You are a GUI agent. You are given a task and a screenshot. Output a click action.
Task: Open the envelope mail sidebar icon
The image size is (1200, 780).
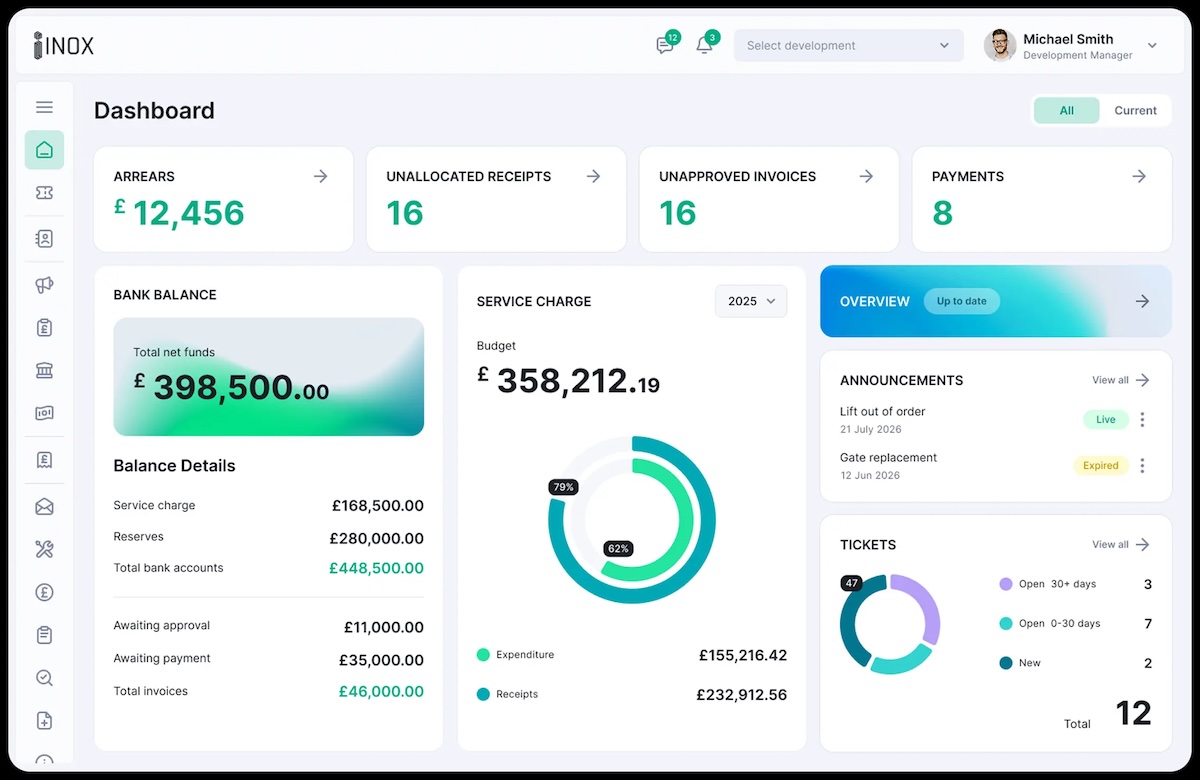click(x=44, y=507)
